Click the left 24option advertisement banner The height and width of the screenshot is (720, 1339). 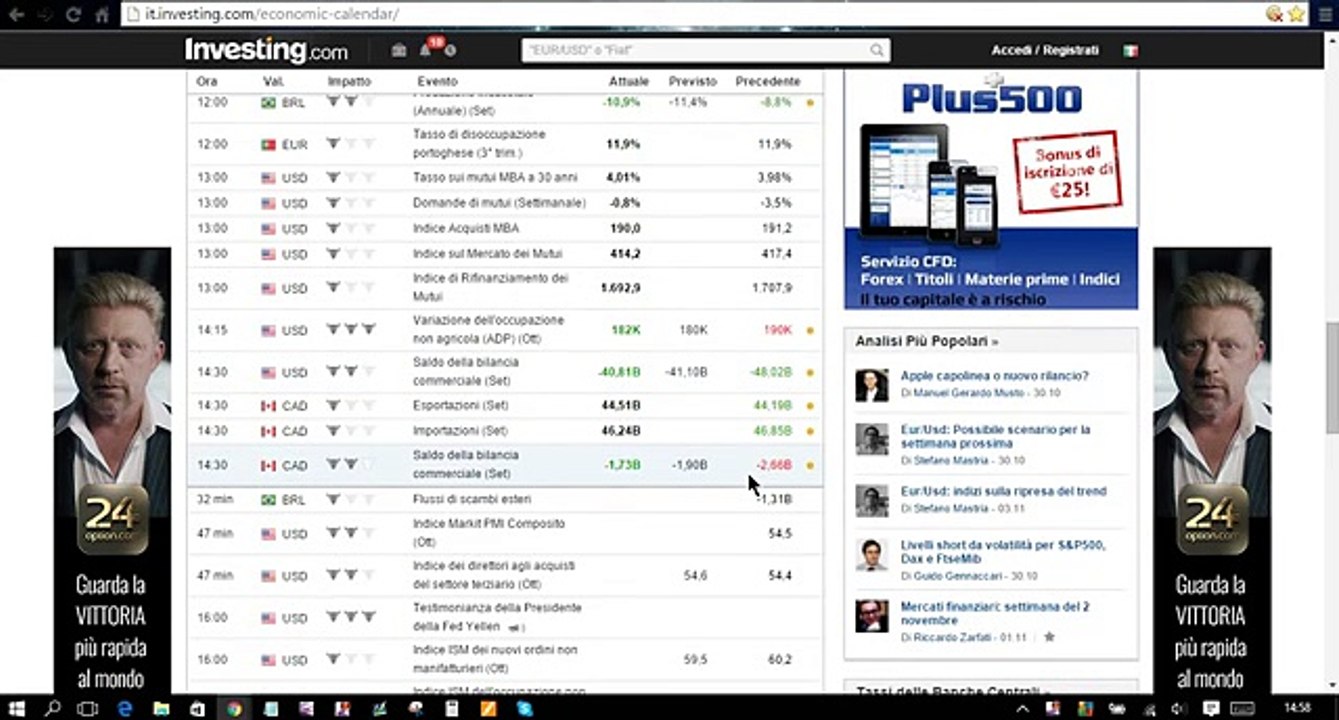tap(112, 470)
